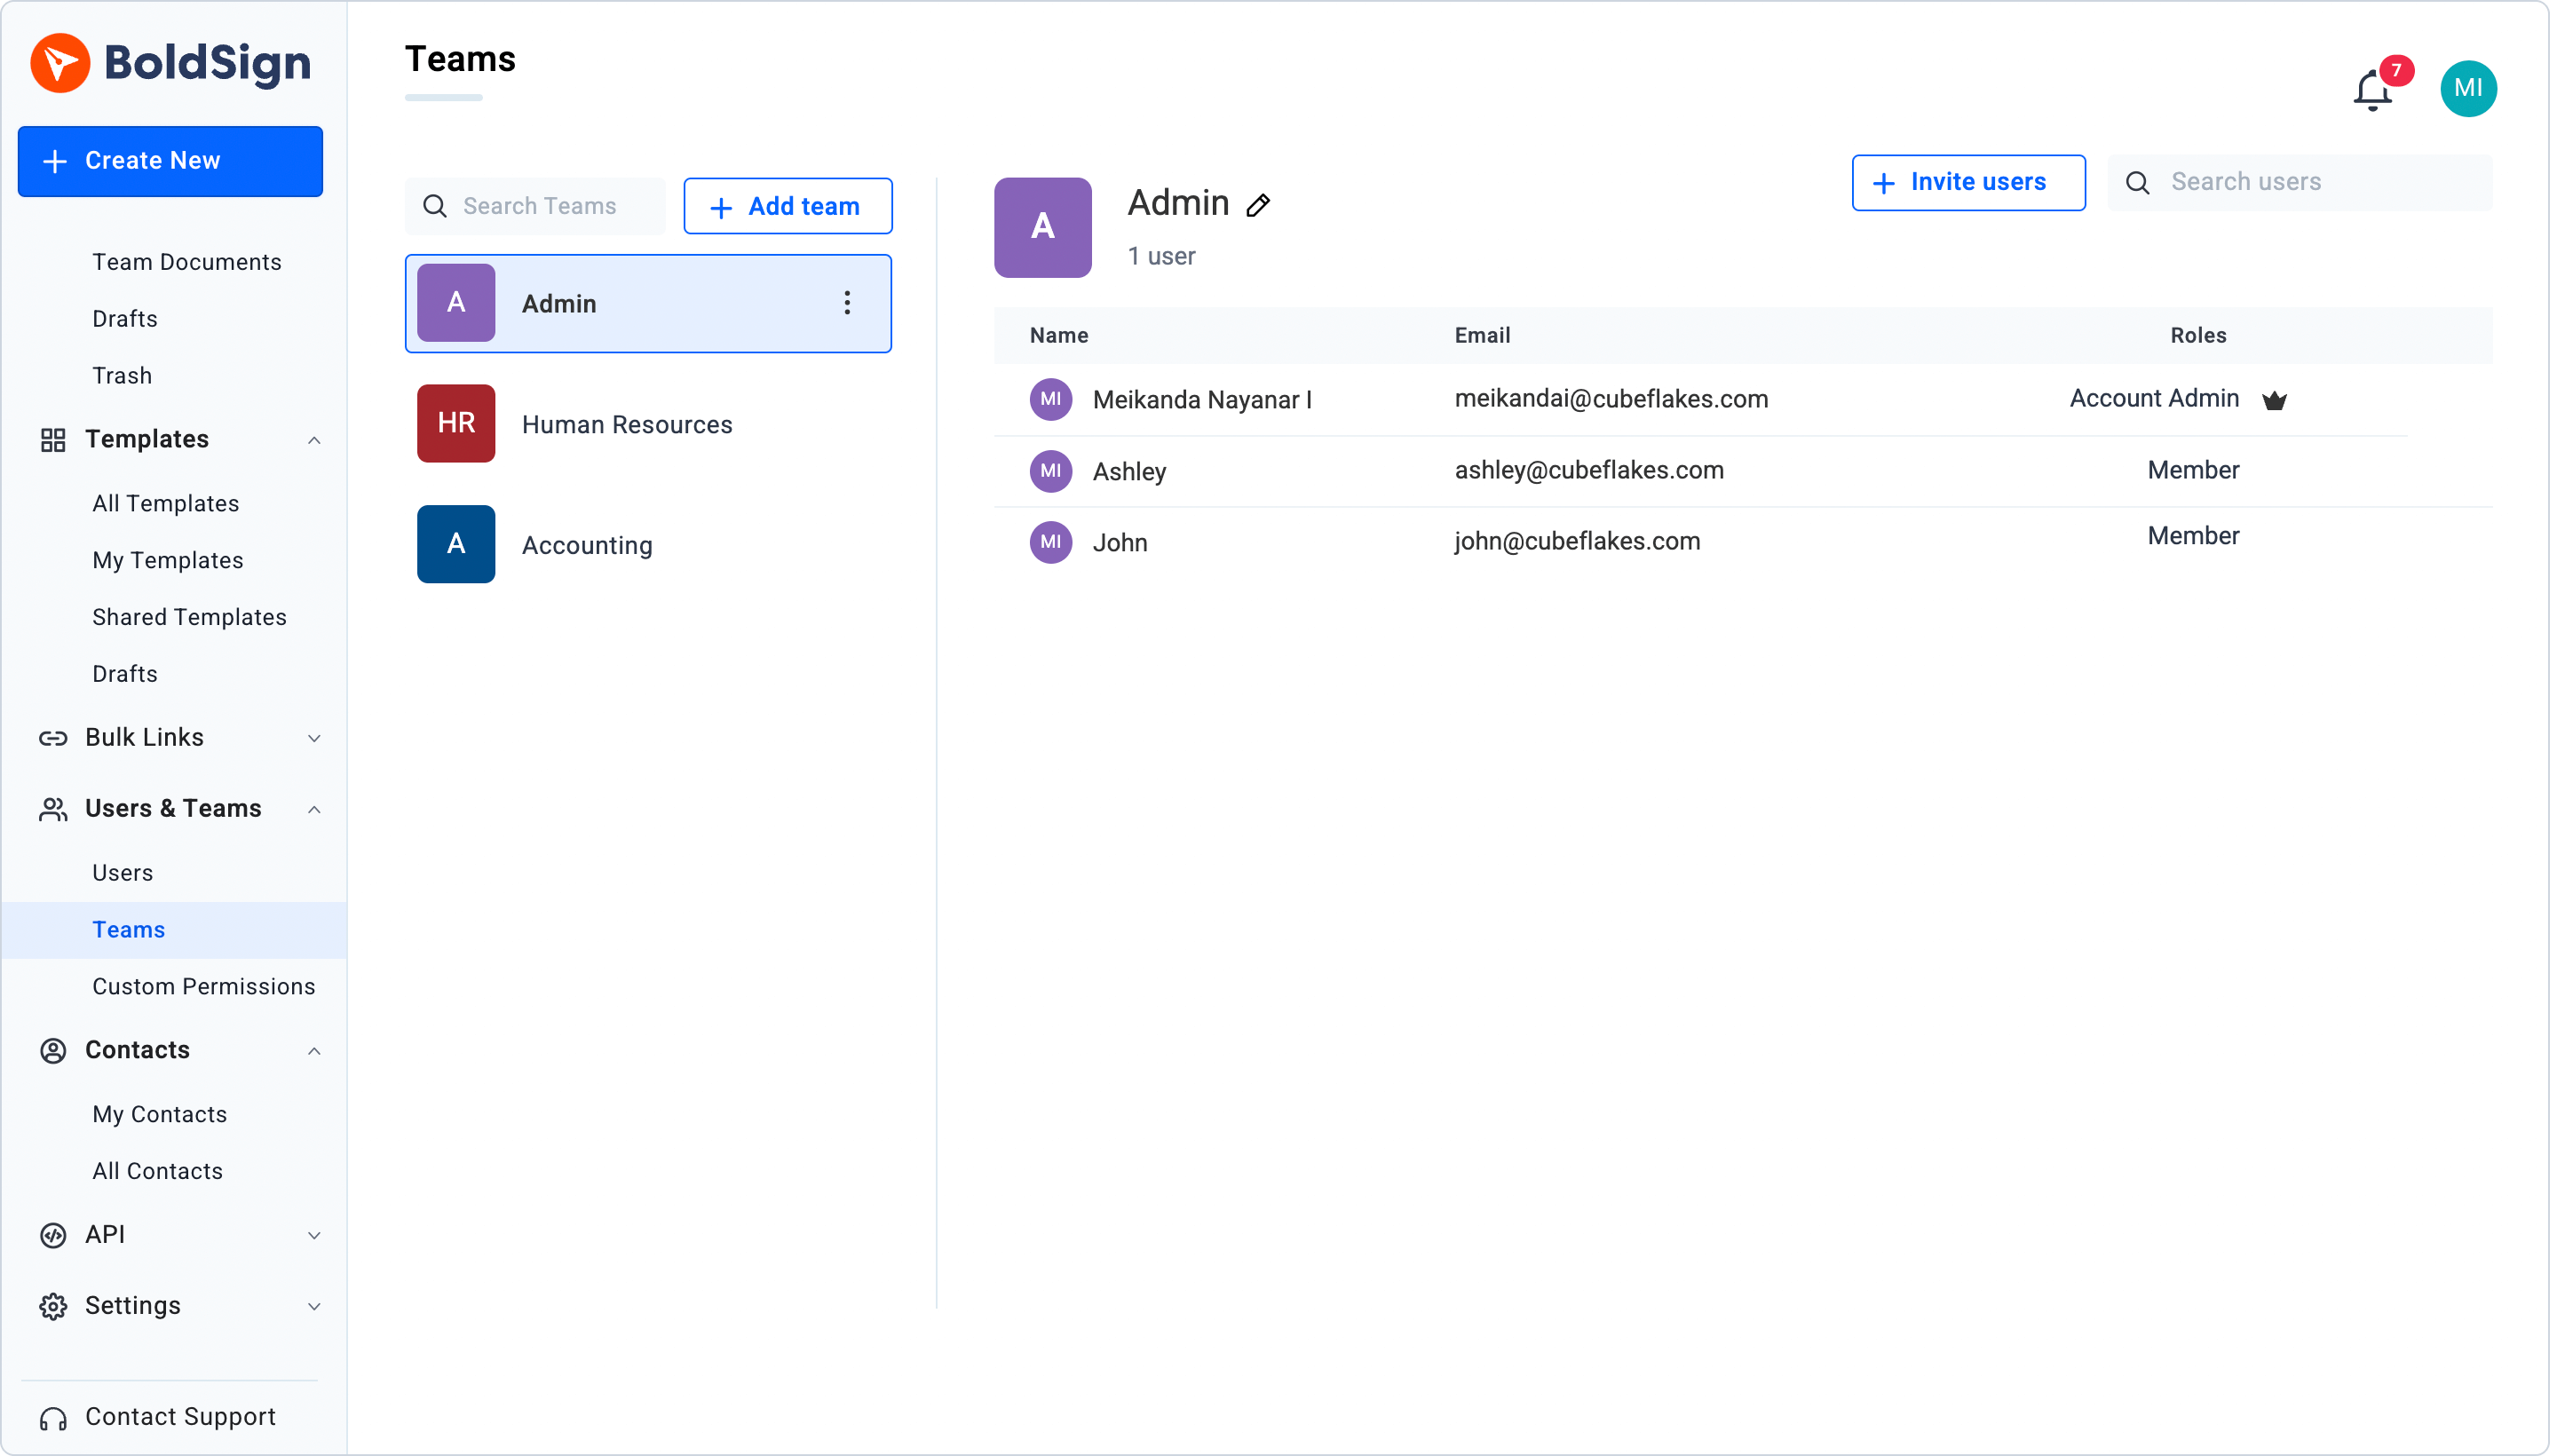Focus the Search Teams field
Image resolution: width=2557 pixels, height=1456 pixels.
(x=537, y=207)
